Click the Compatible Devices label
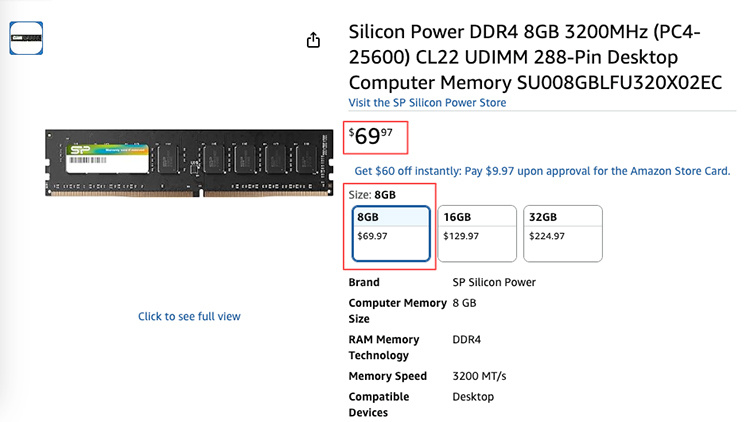 [381, 404]
